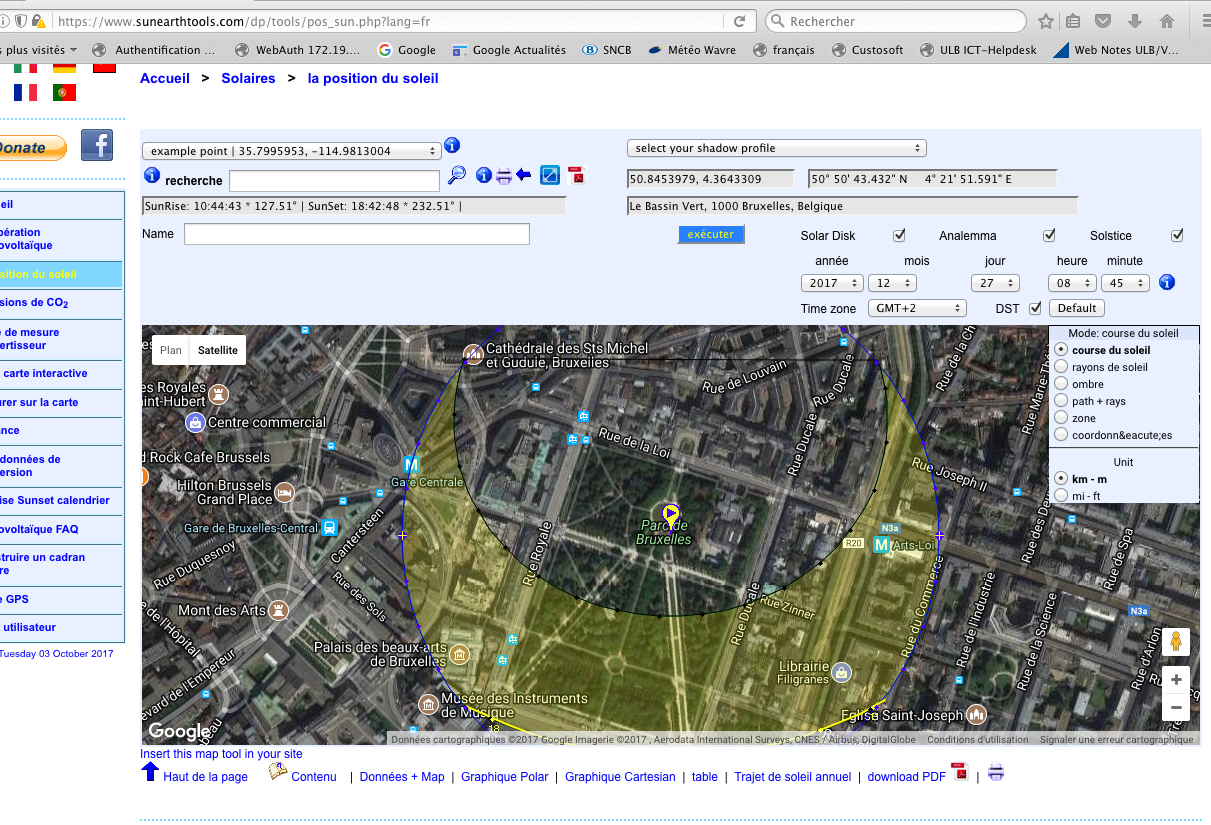Click the printer icon in the toolbar row
Screen dimensions: 1211x825
pyautogui.click(x=504, y=176)
